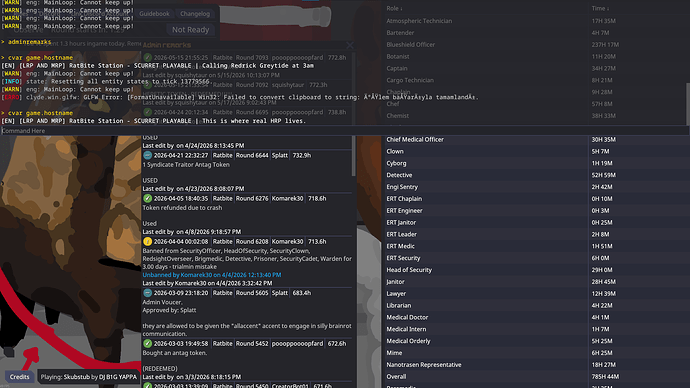
Task: Select the Lawyer role row
Action: [536, 294]
